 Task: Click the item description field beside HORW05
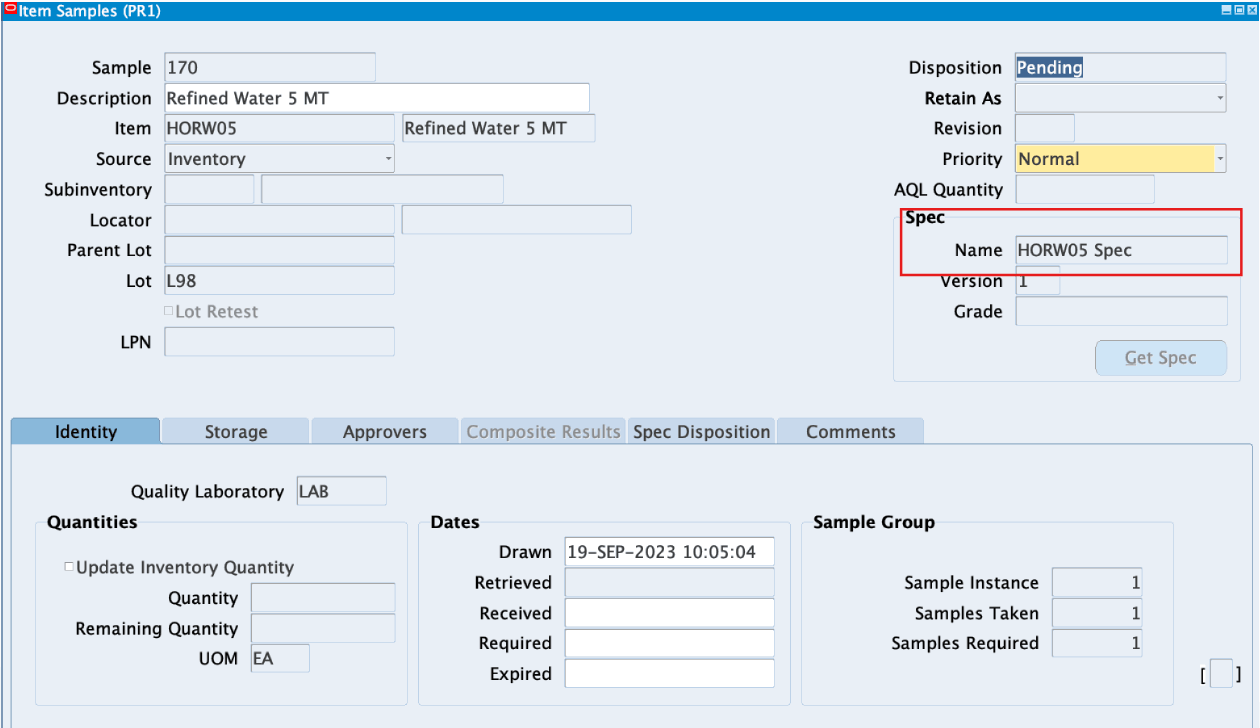[498, 128]
